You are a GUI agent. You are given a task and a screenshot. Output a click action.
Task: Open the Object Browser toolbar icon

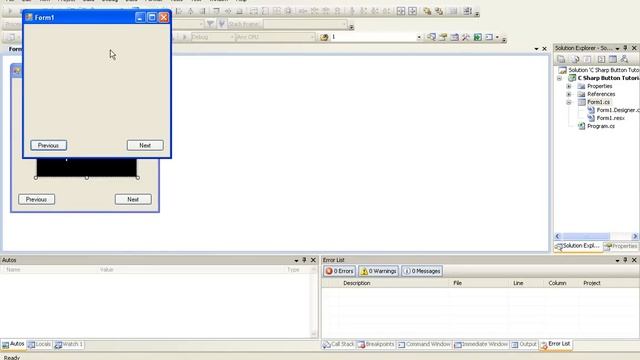pos(454,37)
